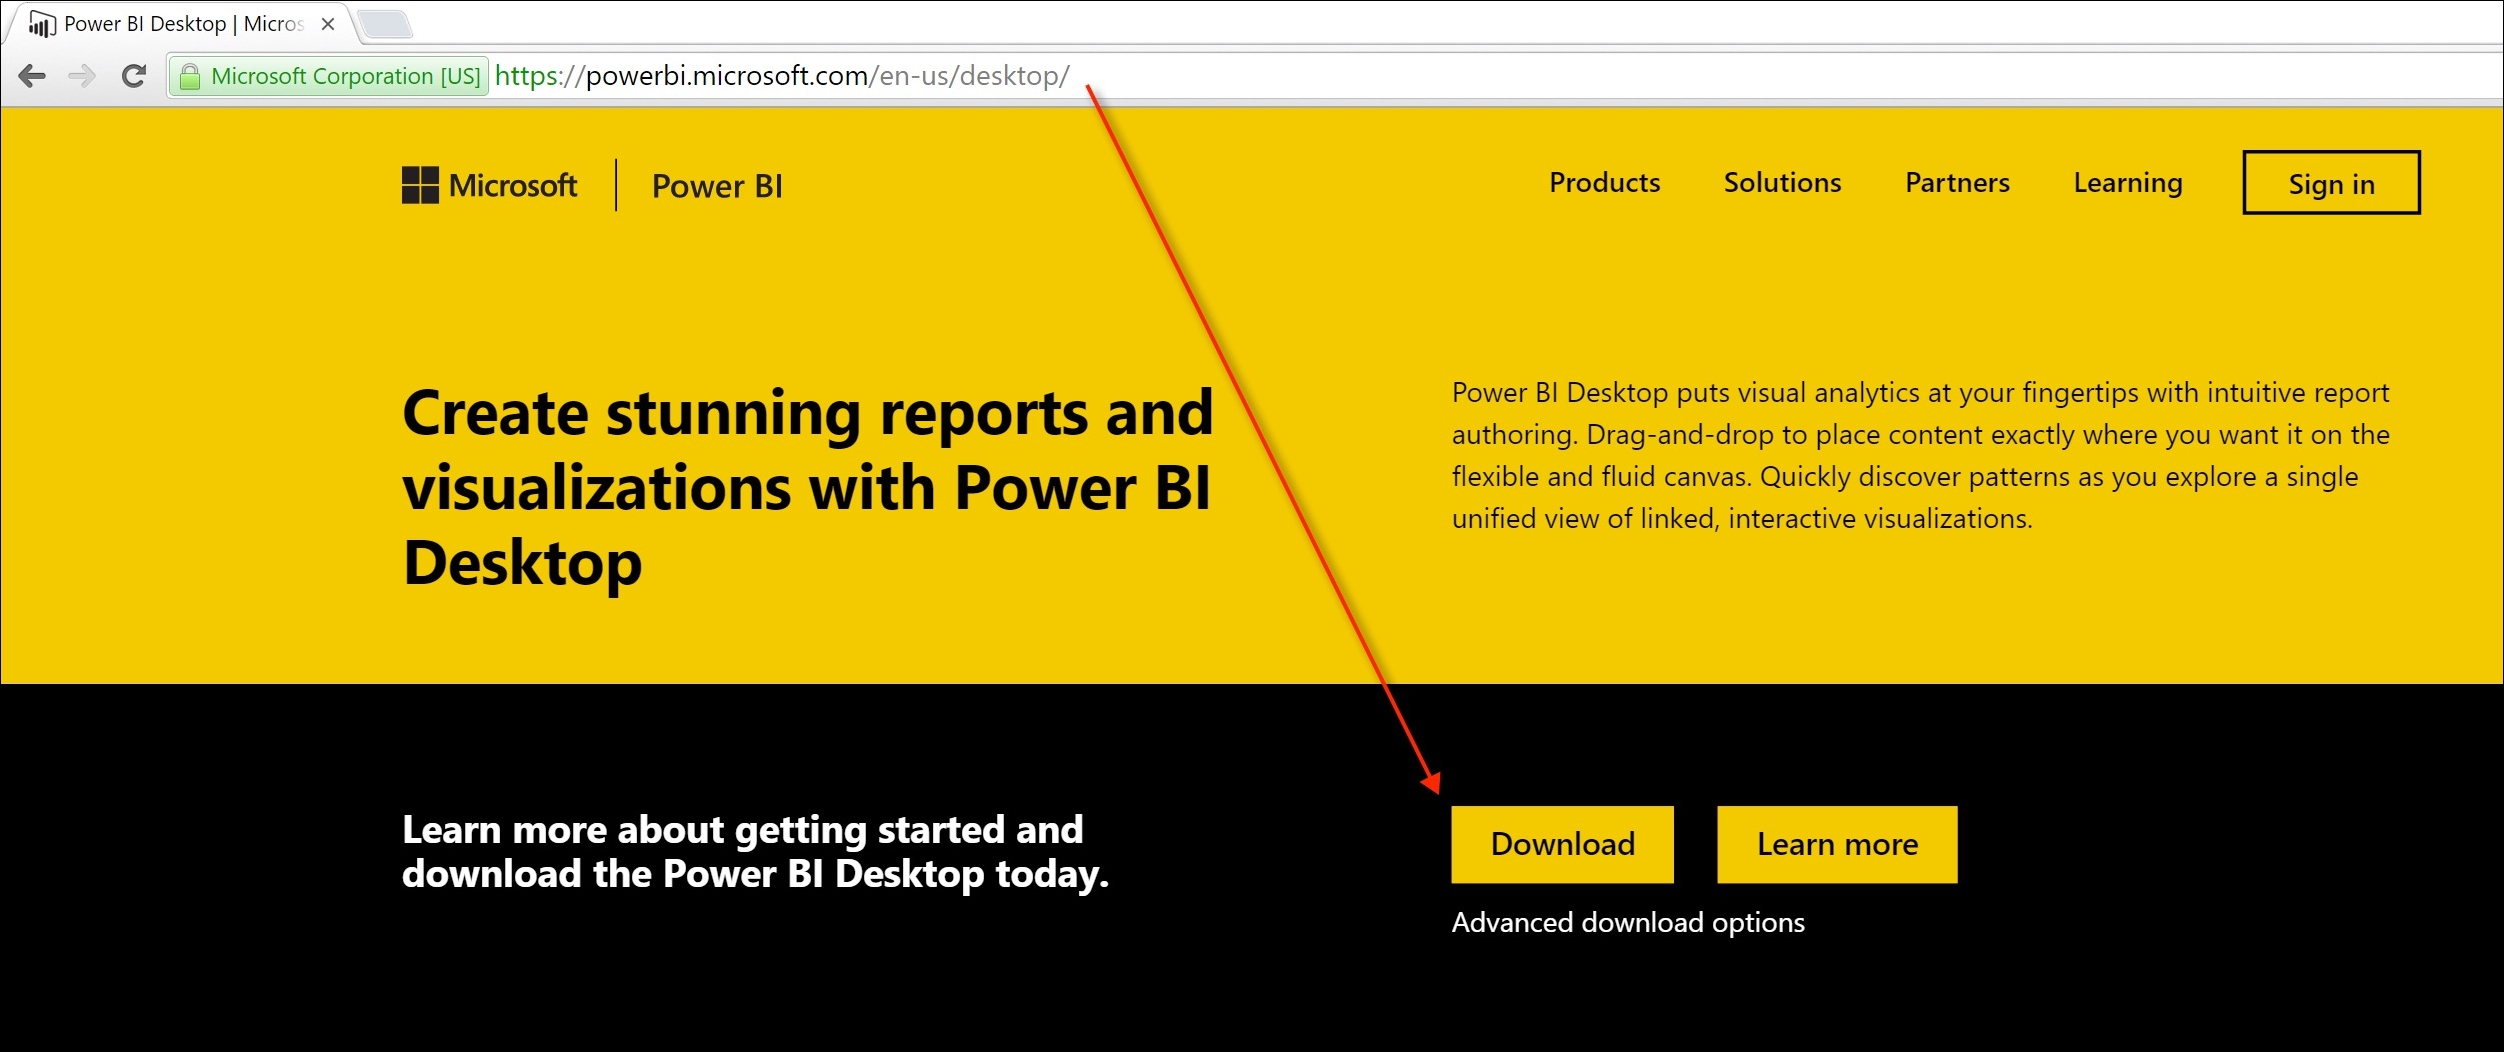Open Advanced download options link
2504x1052 pixels.
(1628, 922)
